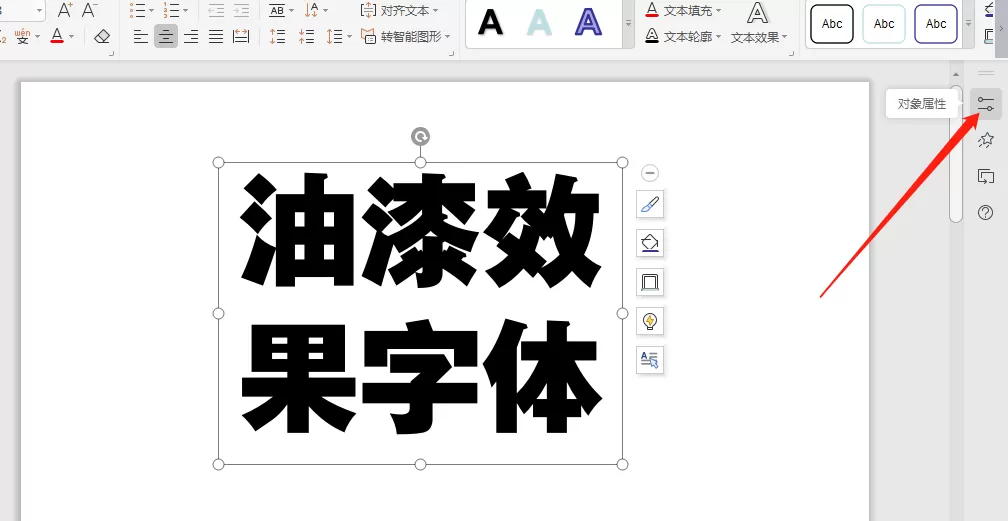Open the 文本轮廓 menu
This screenshot has height=521, width=1008.
click(683, 37)
